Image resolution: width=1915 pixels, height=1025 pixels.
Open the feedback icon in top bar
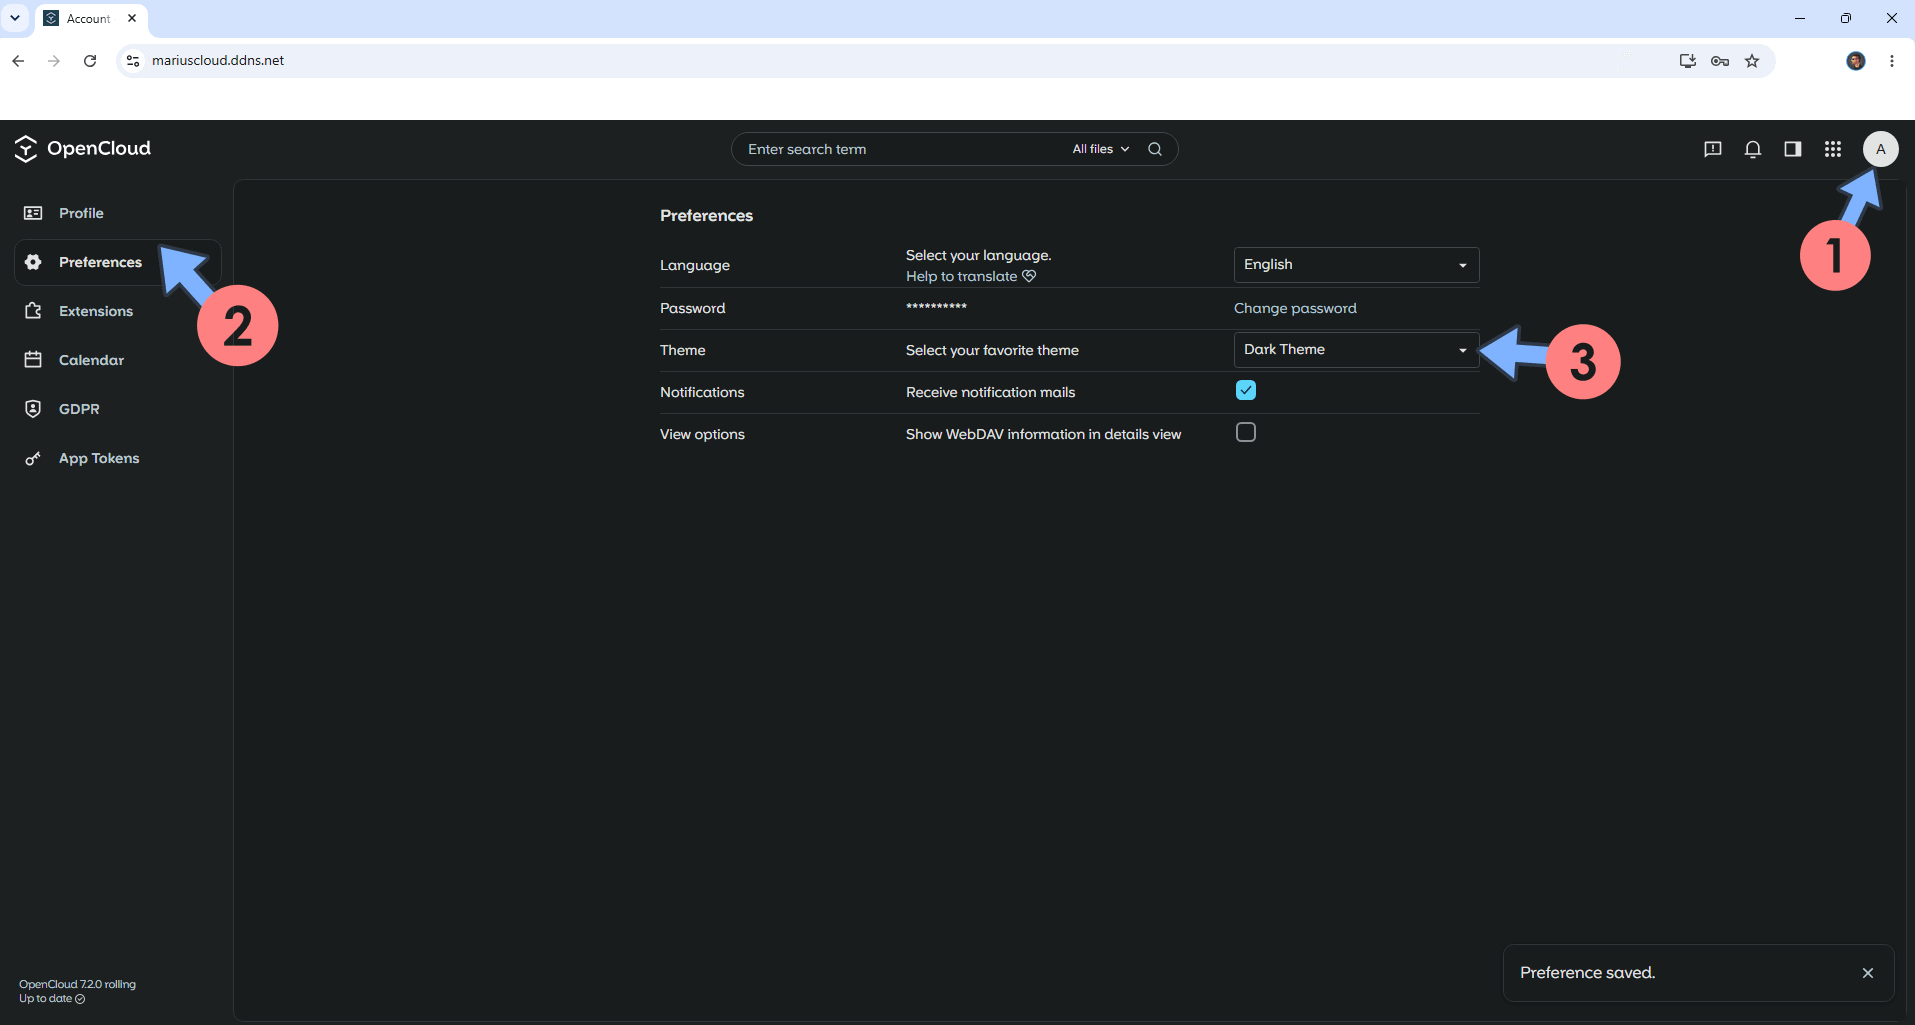[1713, 149]
